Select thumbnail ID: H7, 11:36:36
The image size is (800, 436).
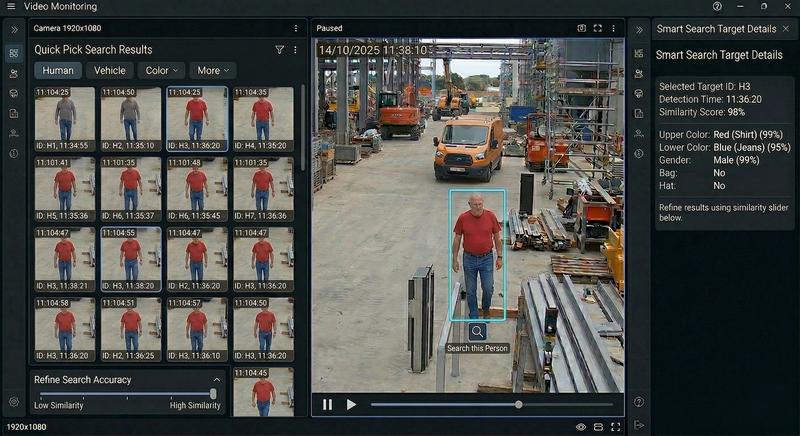(x=264, y=189)
